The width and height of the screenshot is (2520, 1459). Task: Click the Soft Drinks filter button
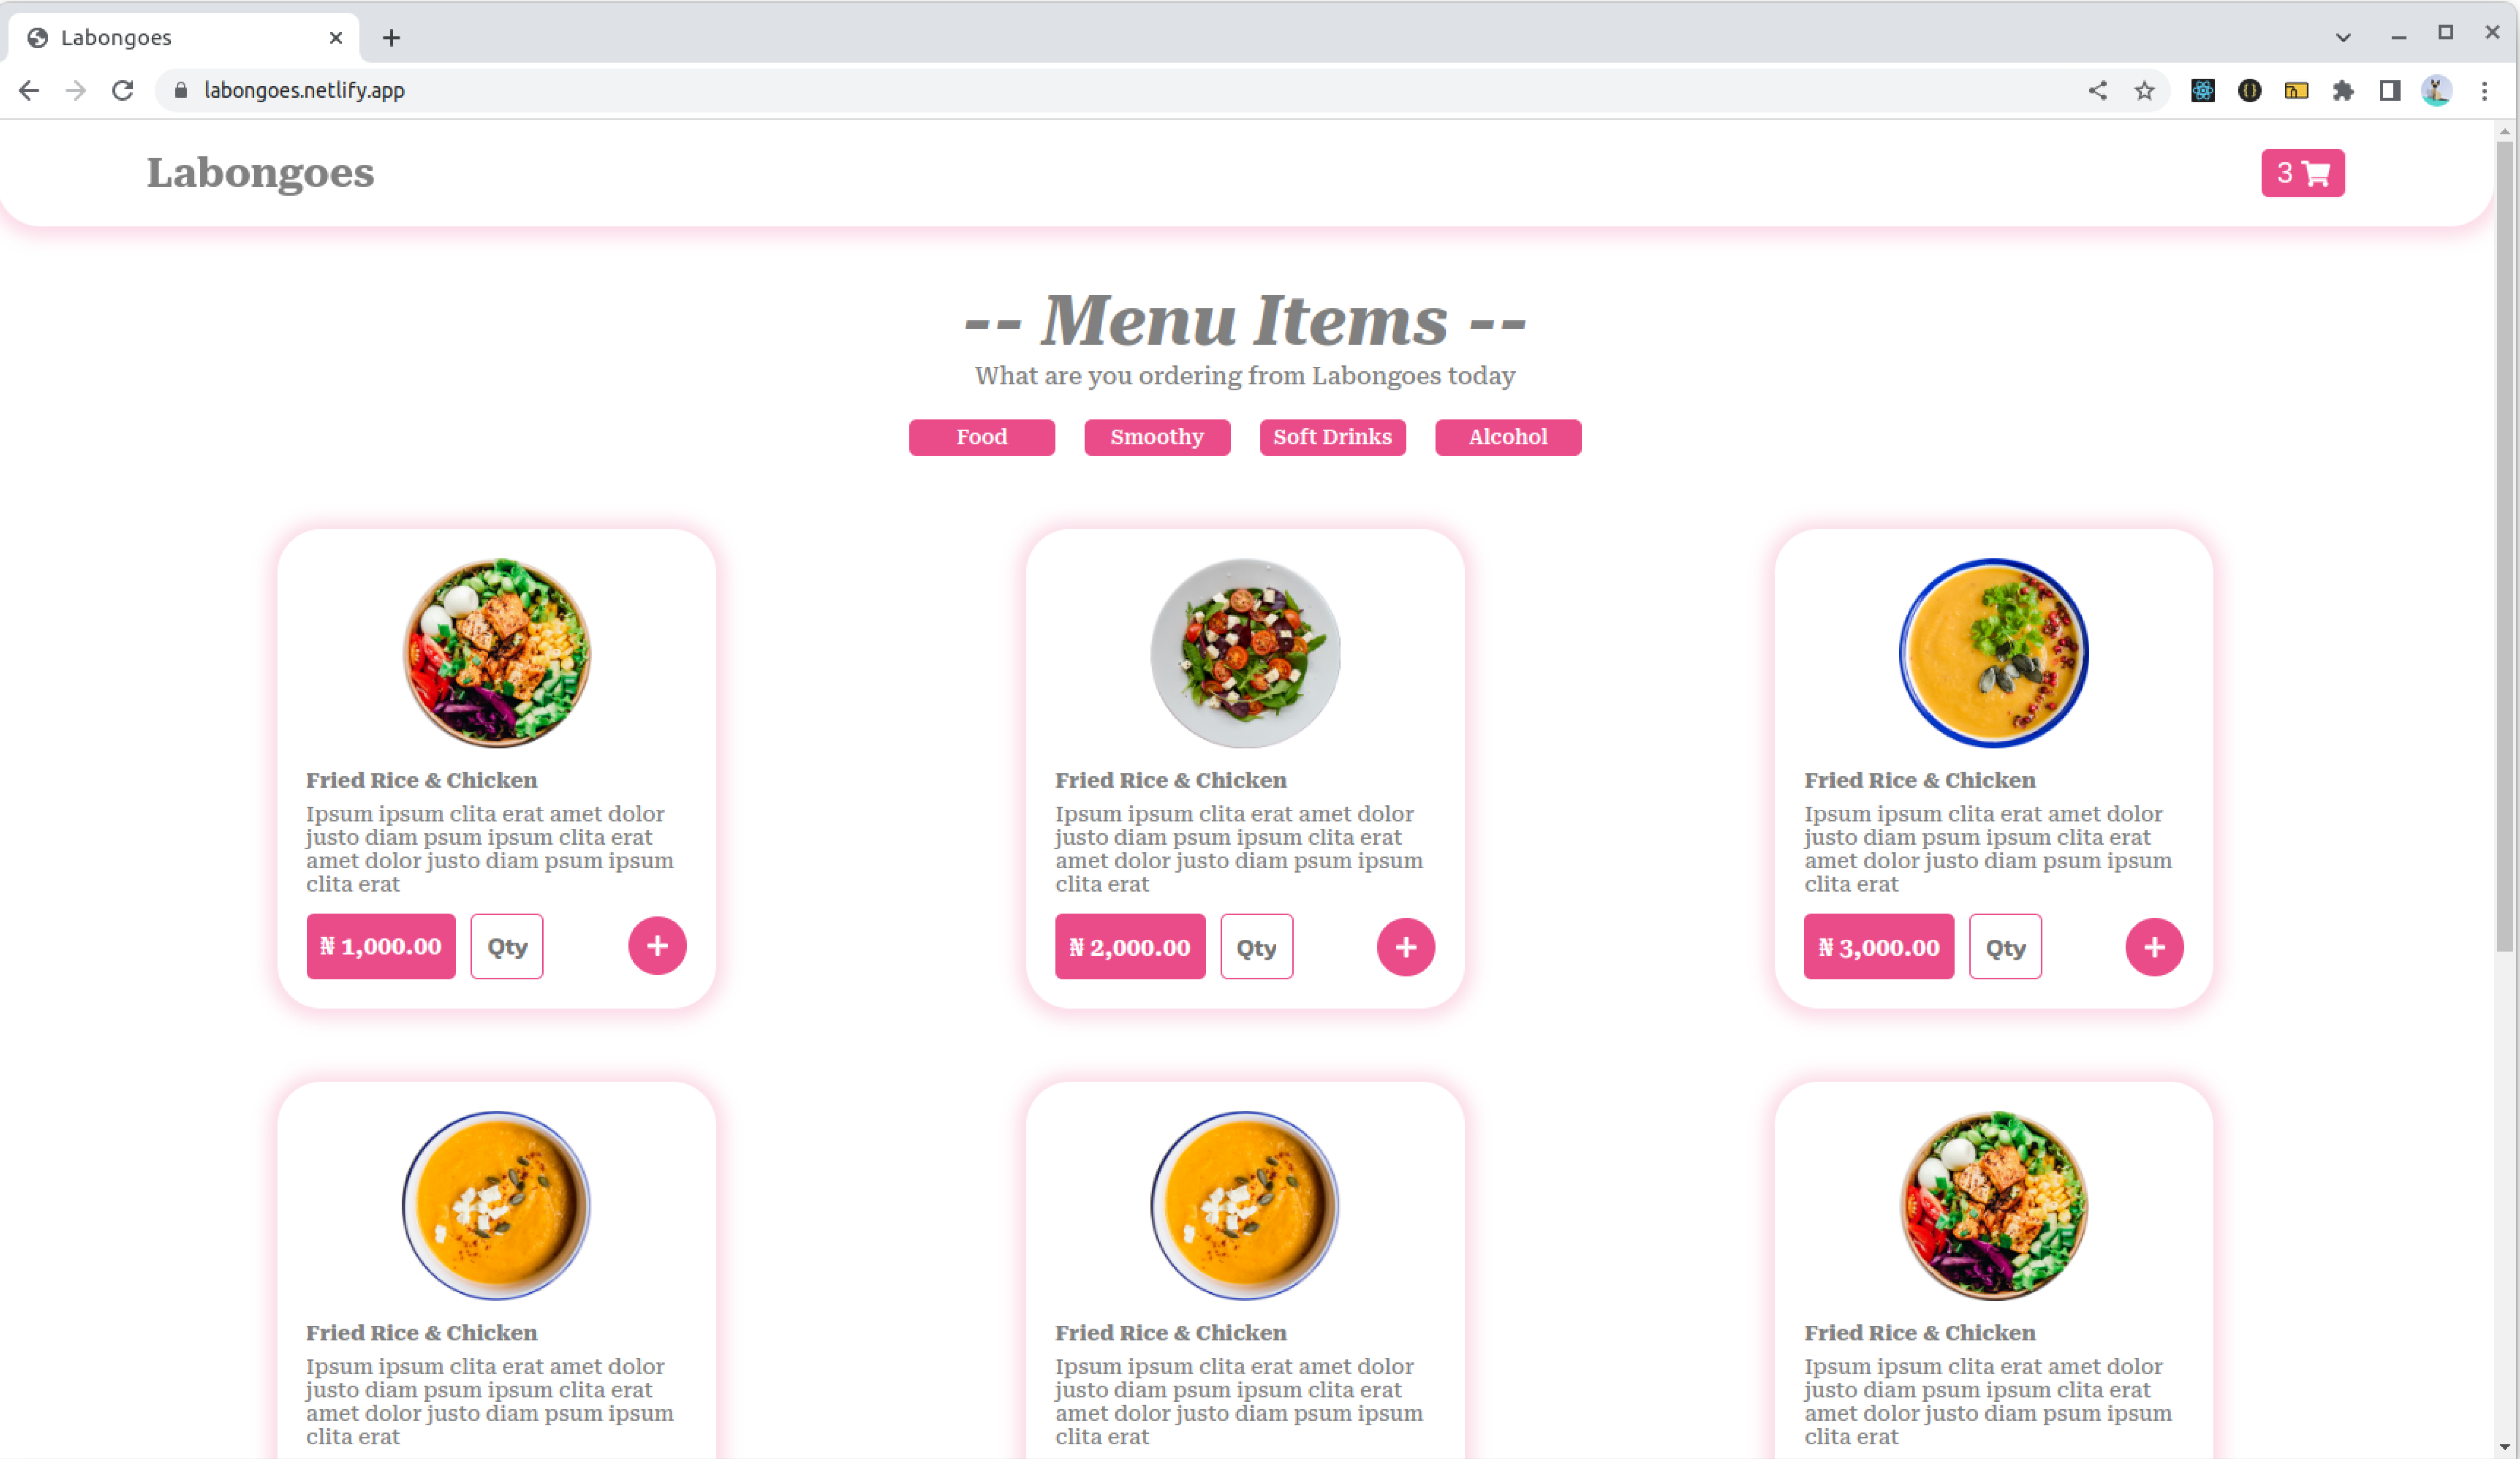1330,436
